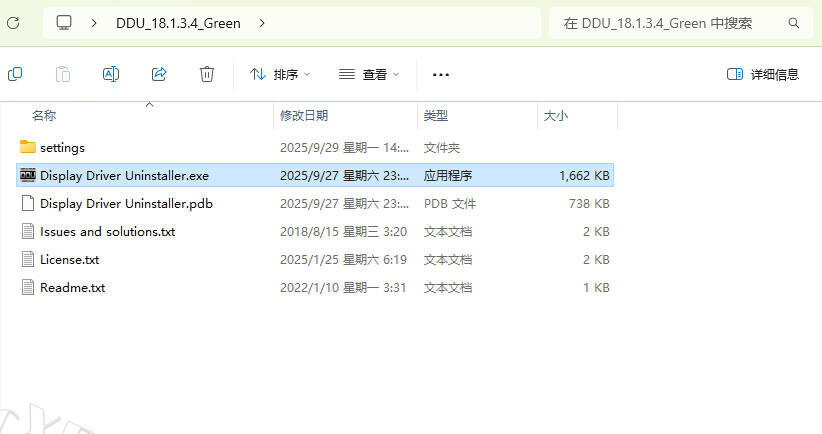This screenshot has height=434, width=822.
Task: Sort by the 大小 column header
Action: [x=555, y=116]
